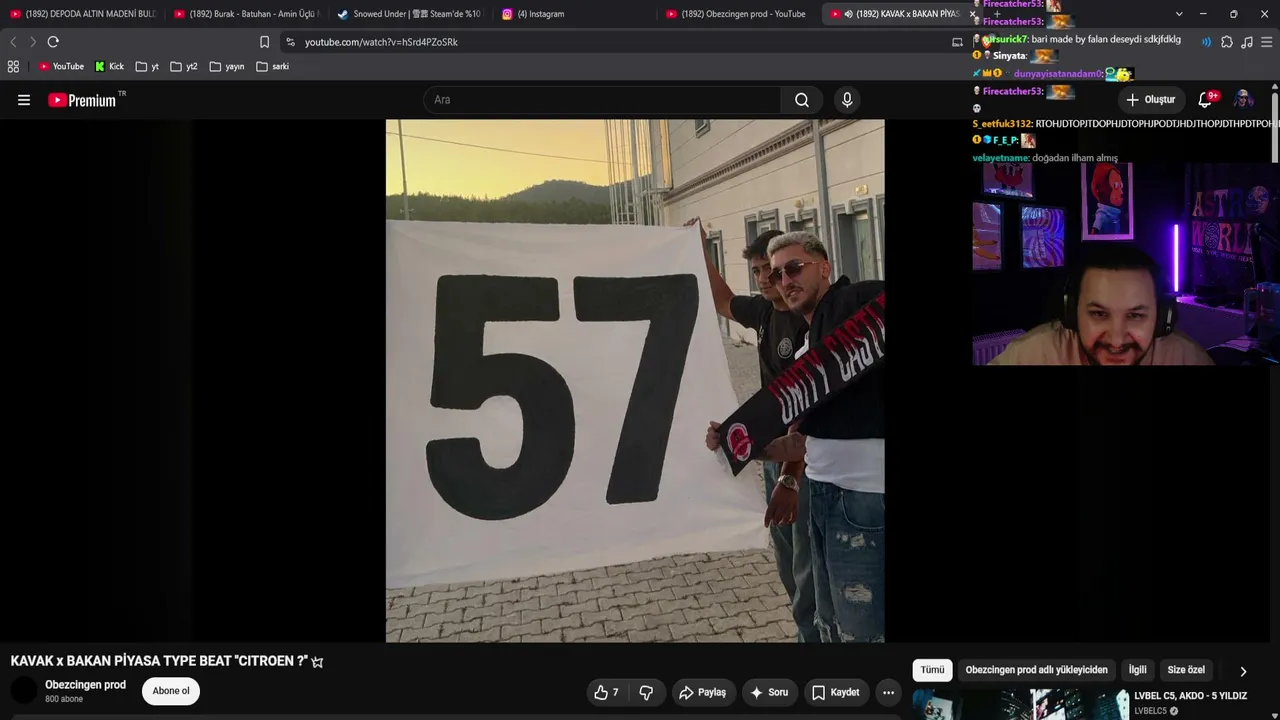Open the browser main menu
The width and height of the screenshot is (1280, 720).
1267,42
